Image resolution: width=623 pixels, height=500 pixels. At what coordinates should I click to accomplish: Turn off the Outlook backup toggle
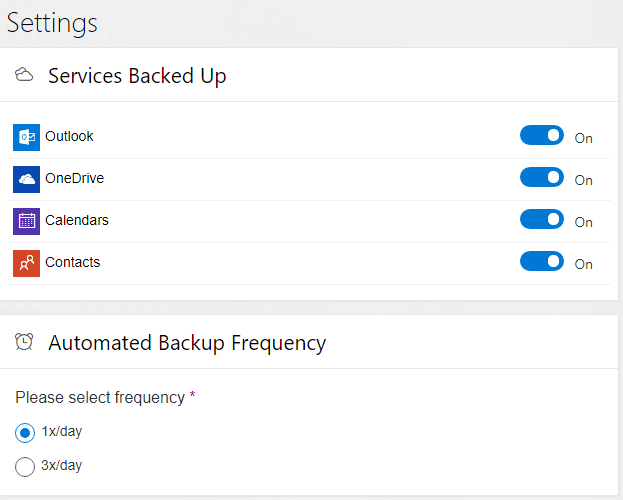tap(542, 136)
